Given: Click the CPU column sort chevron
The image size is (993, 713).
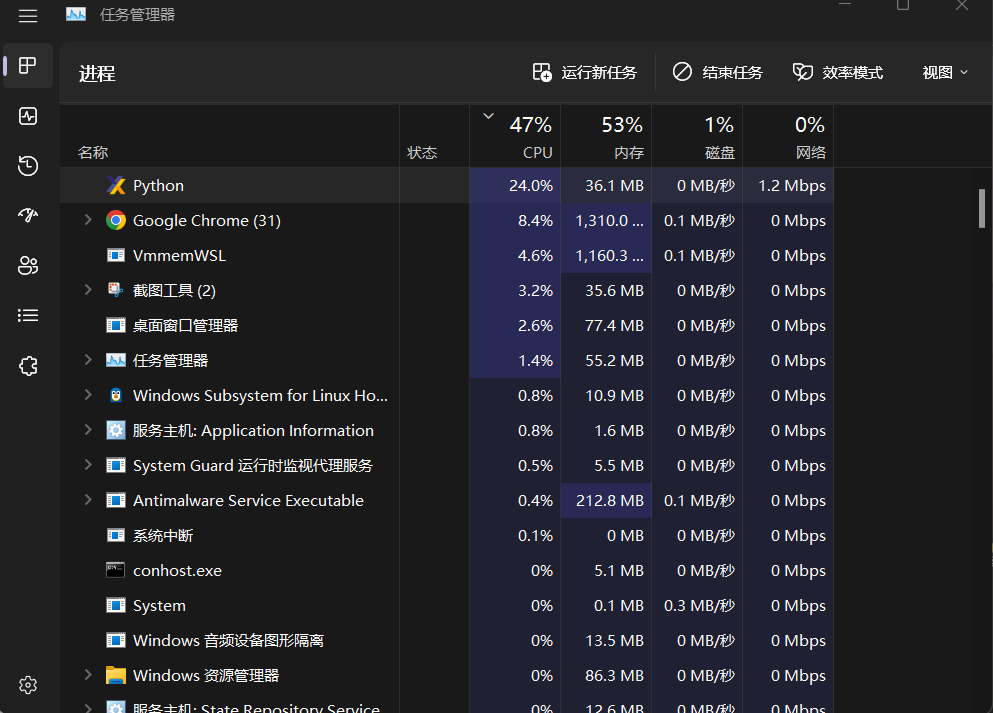Looking at the screenshot, I should click(x=489, y=115).
